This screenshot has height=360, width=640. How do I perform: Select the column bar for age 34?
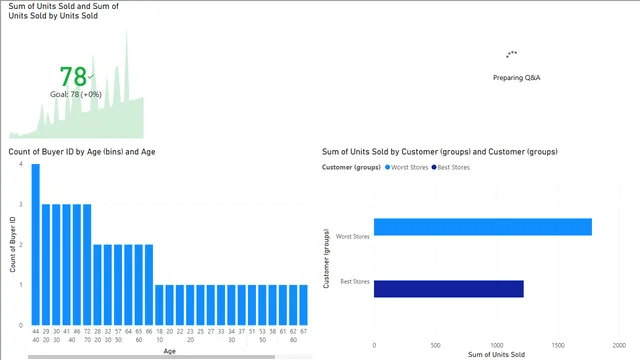click(231, 305)
